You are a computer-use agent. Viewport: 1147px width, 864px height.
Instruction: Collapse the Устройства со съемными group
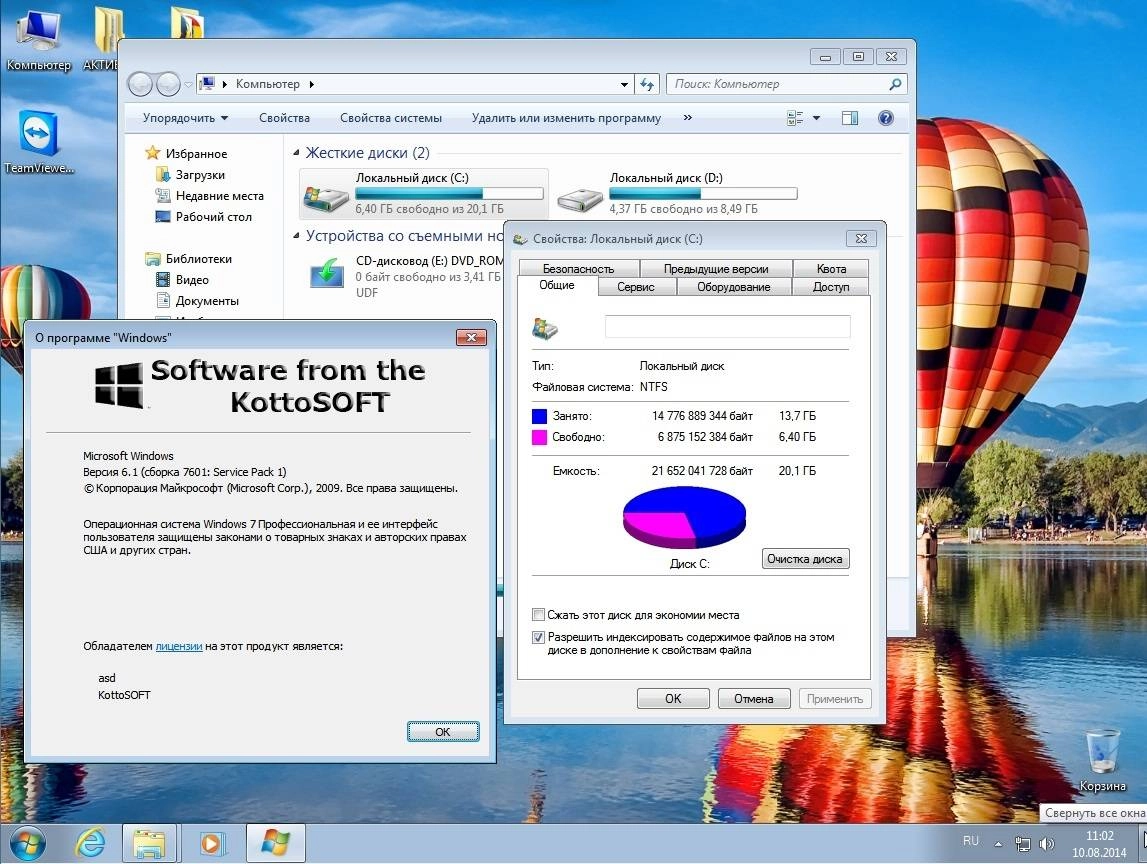pyautogui.click(x=296, y=236)
